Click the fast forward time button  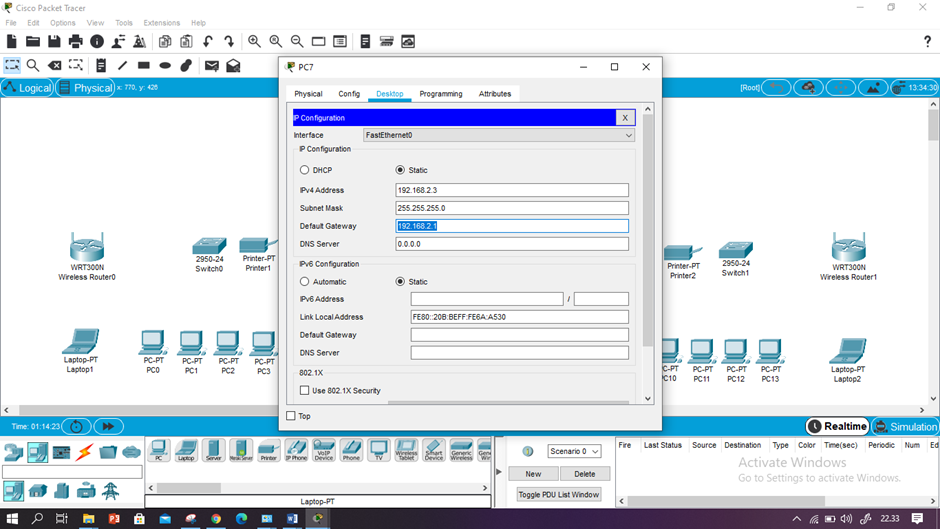tap(109, 426)
